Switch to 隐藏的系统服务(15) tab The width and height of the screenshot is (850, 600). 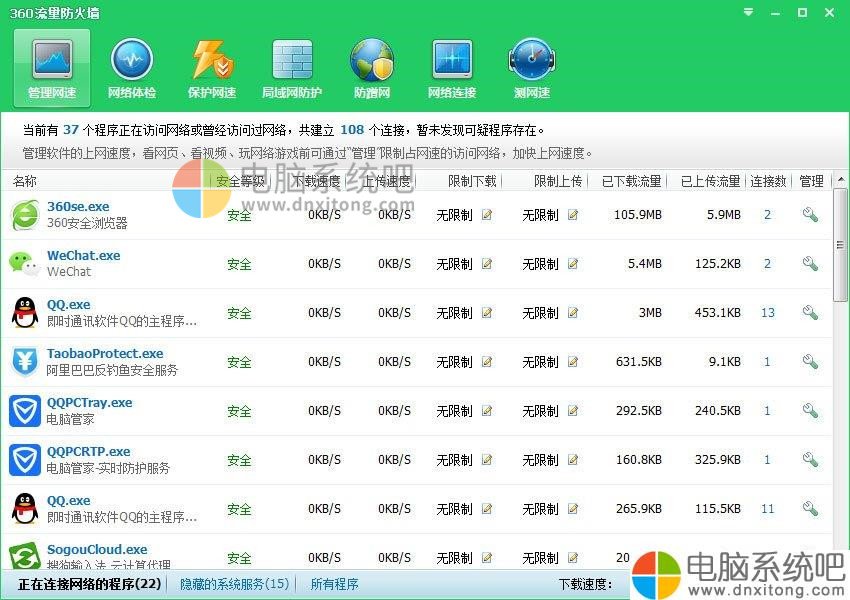tap(234, 584)
